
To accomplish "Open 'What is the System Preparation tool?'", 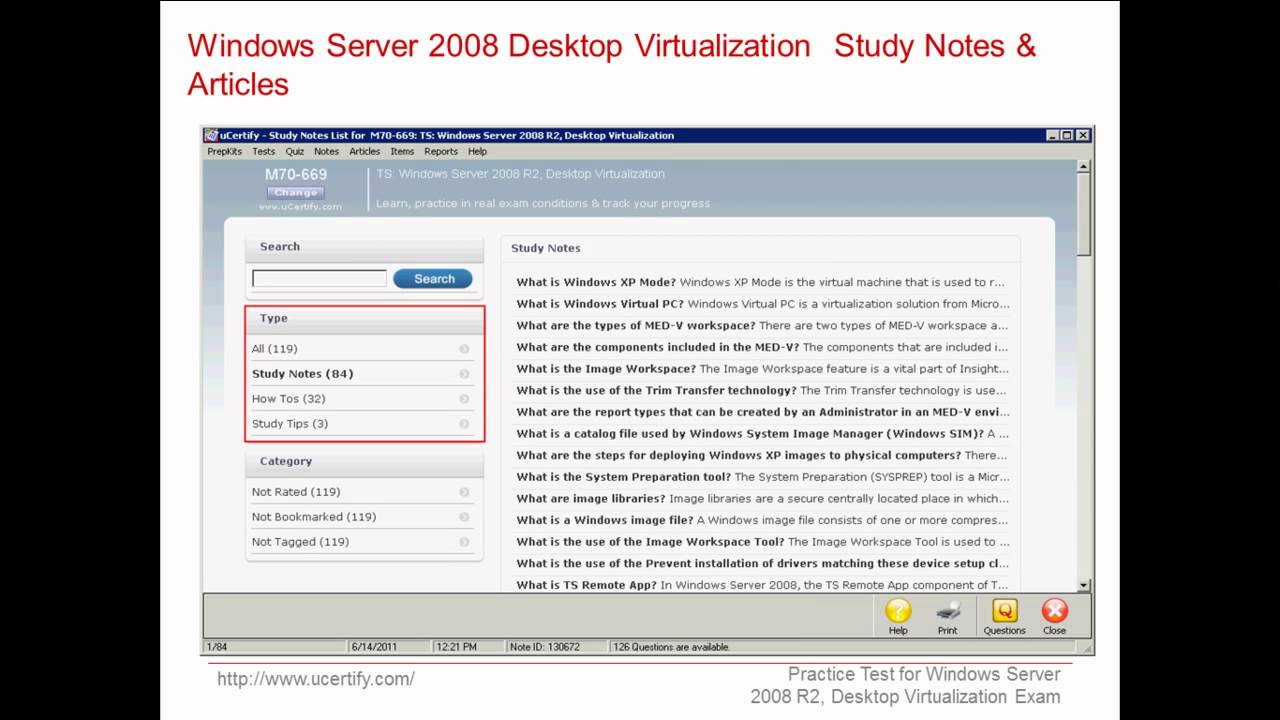I will [762, 477].
